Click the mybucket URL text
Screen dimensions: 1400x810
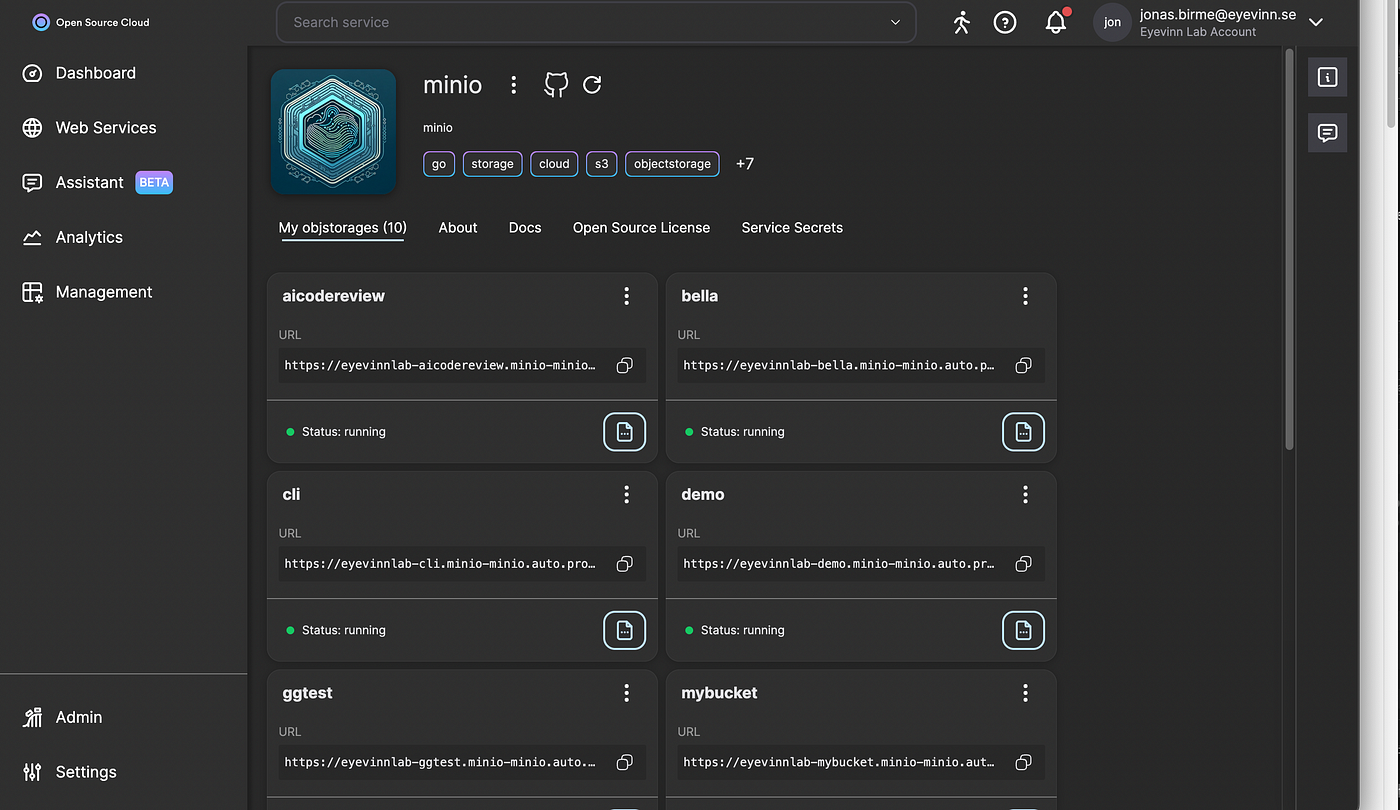(x=839, y=763)
